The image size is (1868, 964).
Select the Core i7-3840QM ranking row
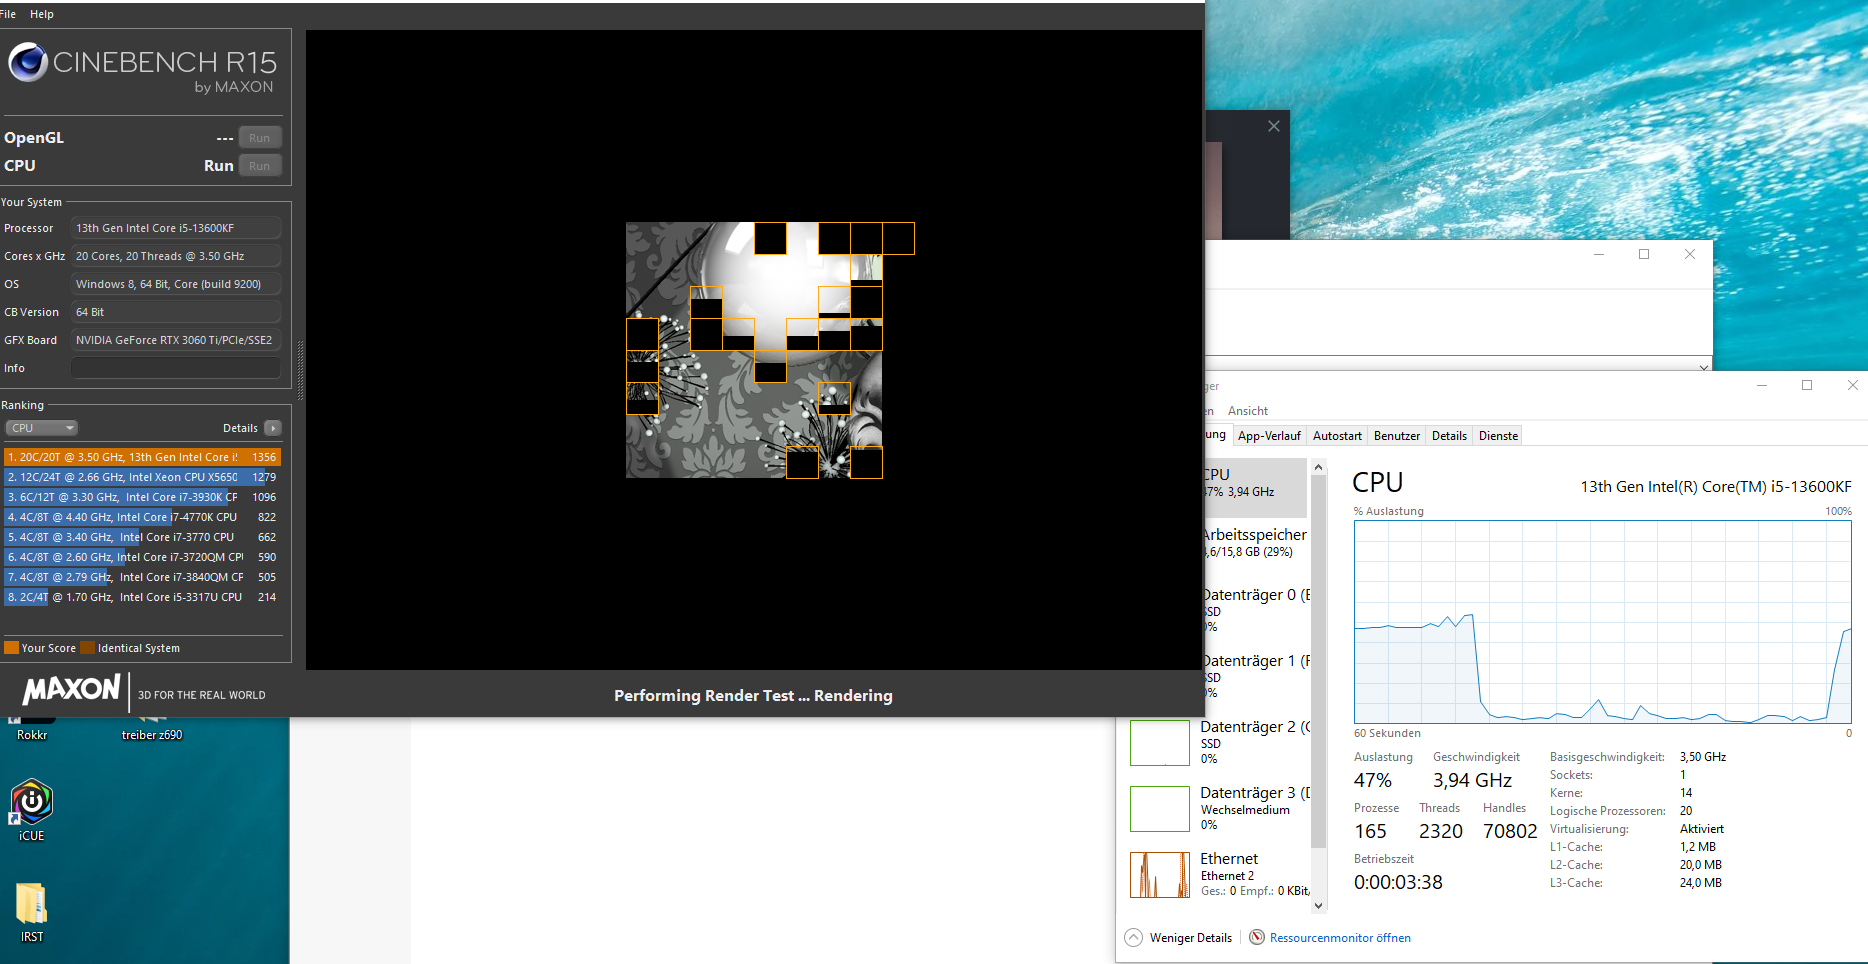point(142,577)
